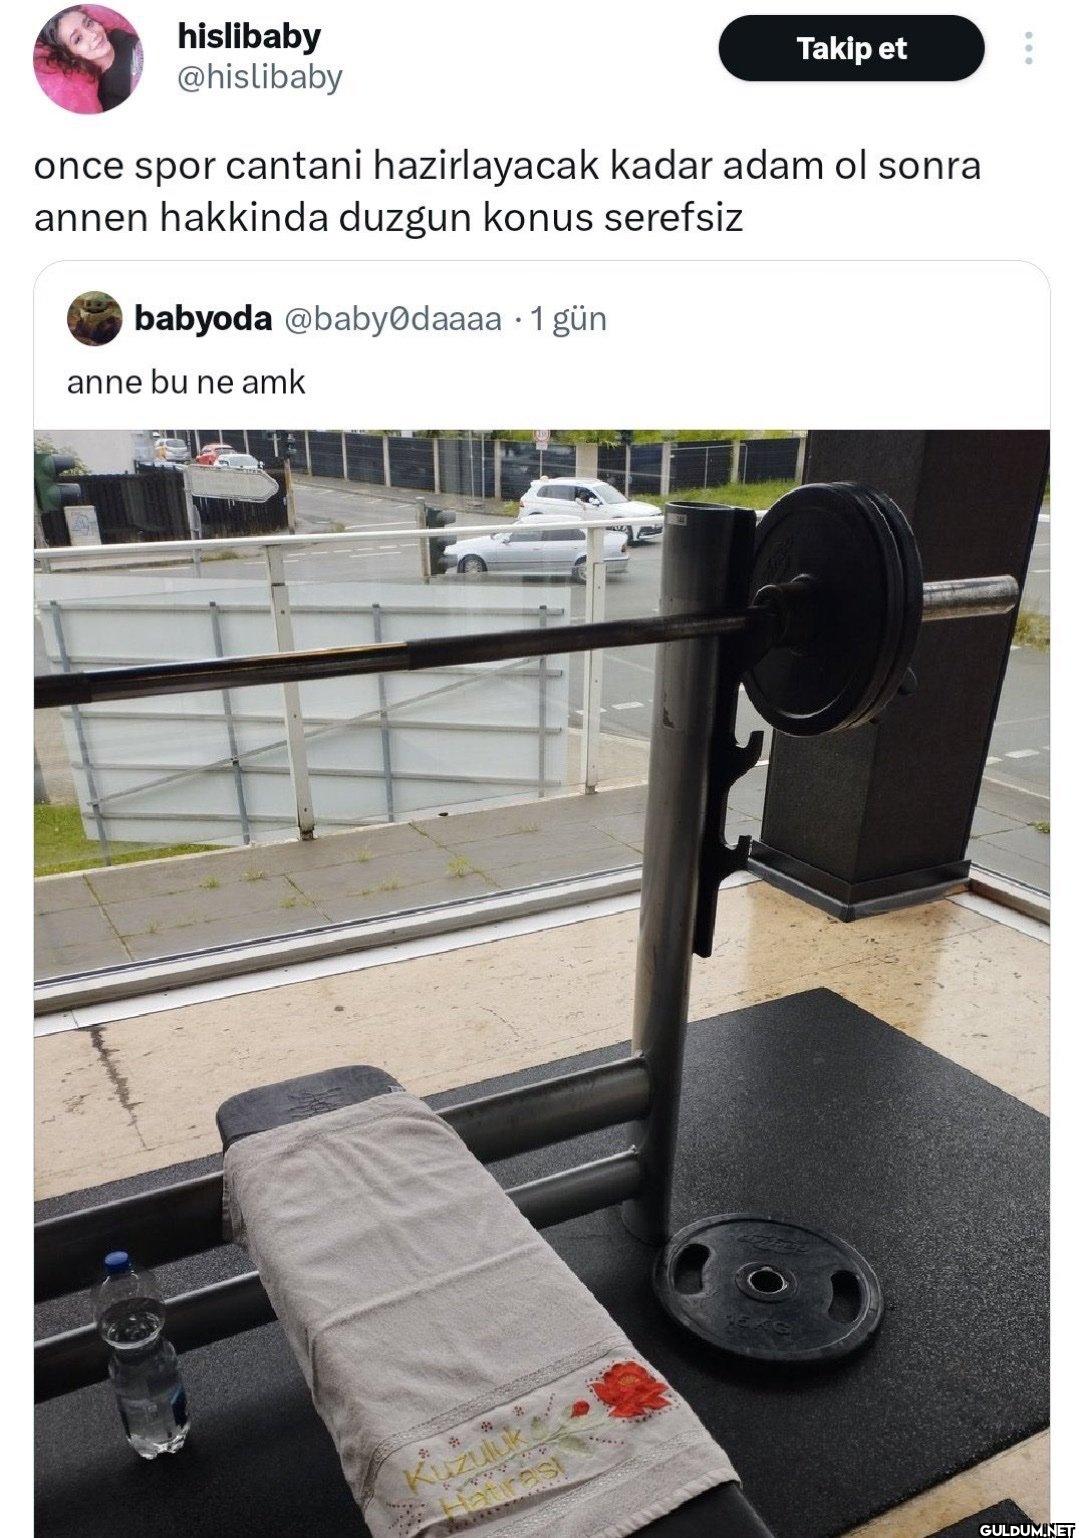Open the '1 gün' timestamp link

point(568,319)
